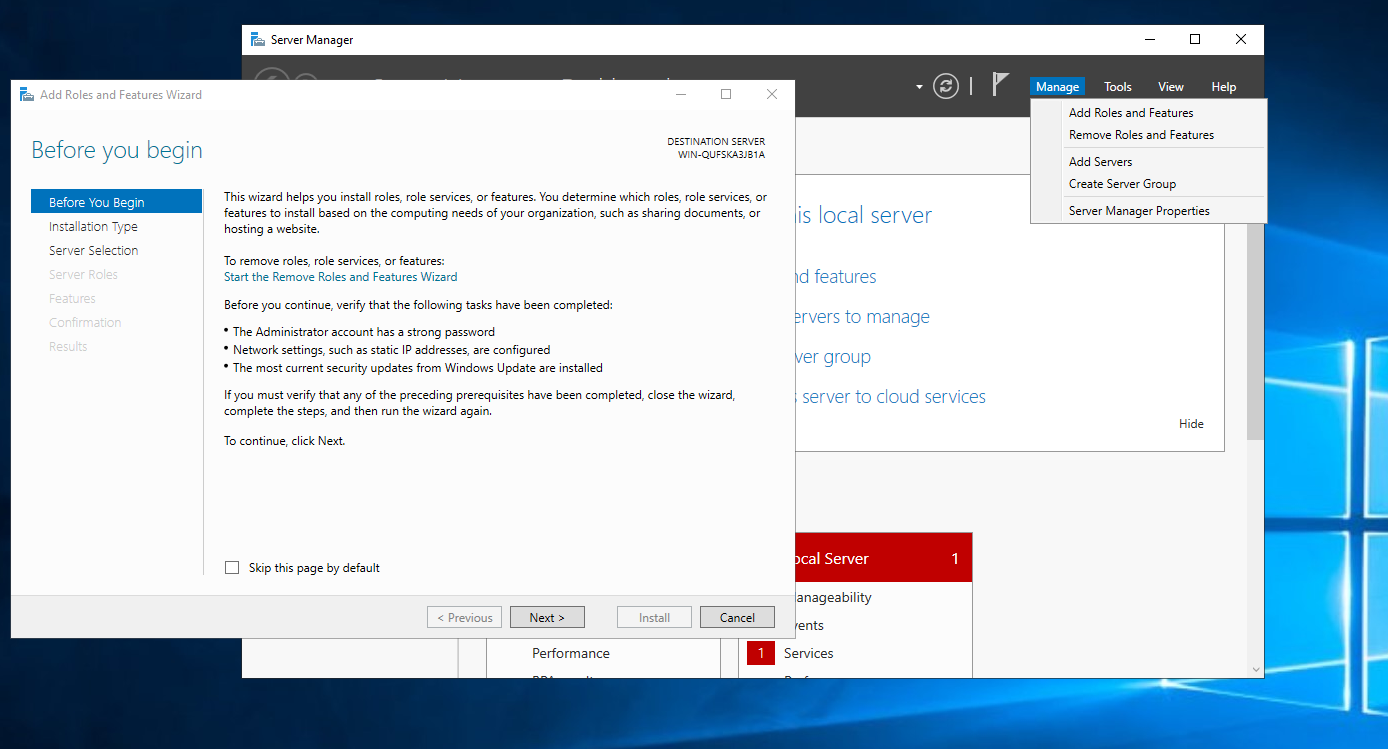The height and width of the screenshot is (749, 1388).
Task: Select Create Server Group menu entry
Action: [x=1122, y=184]
